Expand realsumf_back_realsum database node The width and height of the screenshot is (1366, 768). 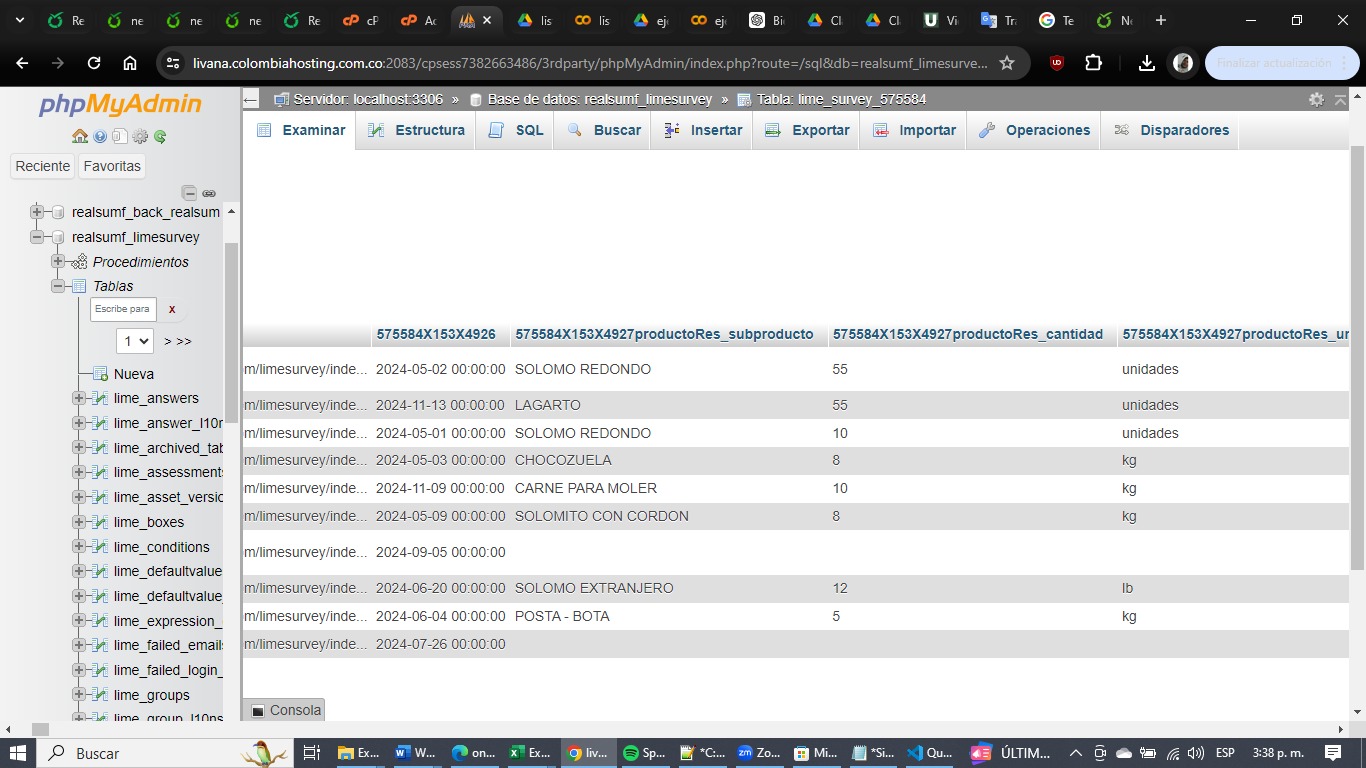click(x=37, y=212)
